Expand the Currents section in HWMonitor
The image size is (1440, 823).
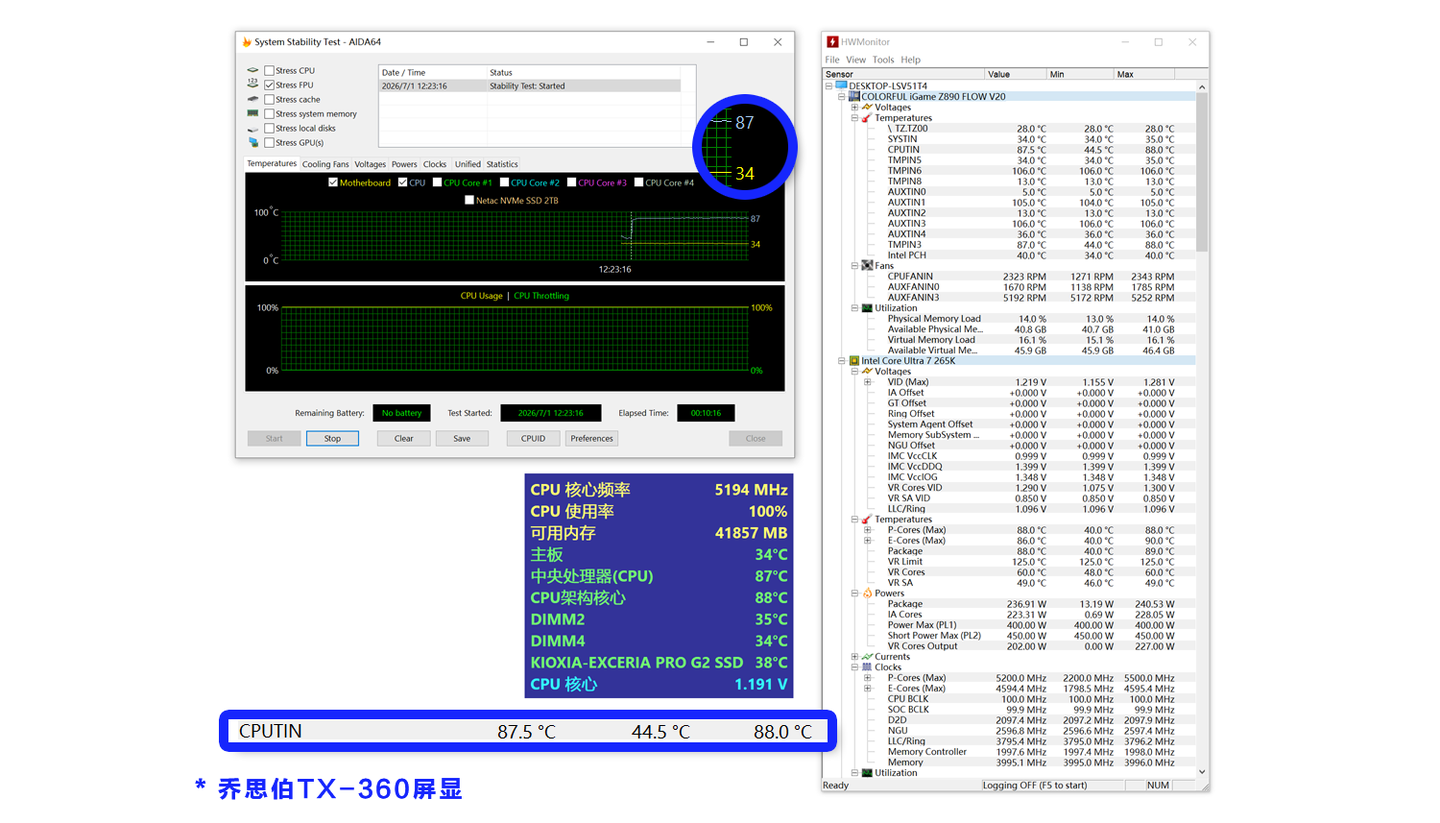855,657
